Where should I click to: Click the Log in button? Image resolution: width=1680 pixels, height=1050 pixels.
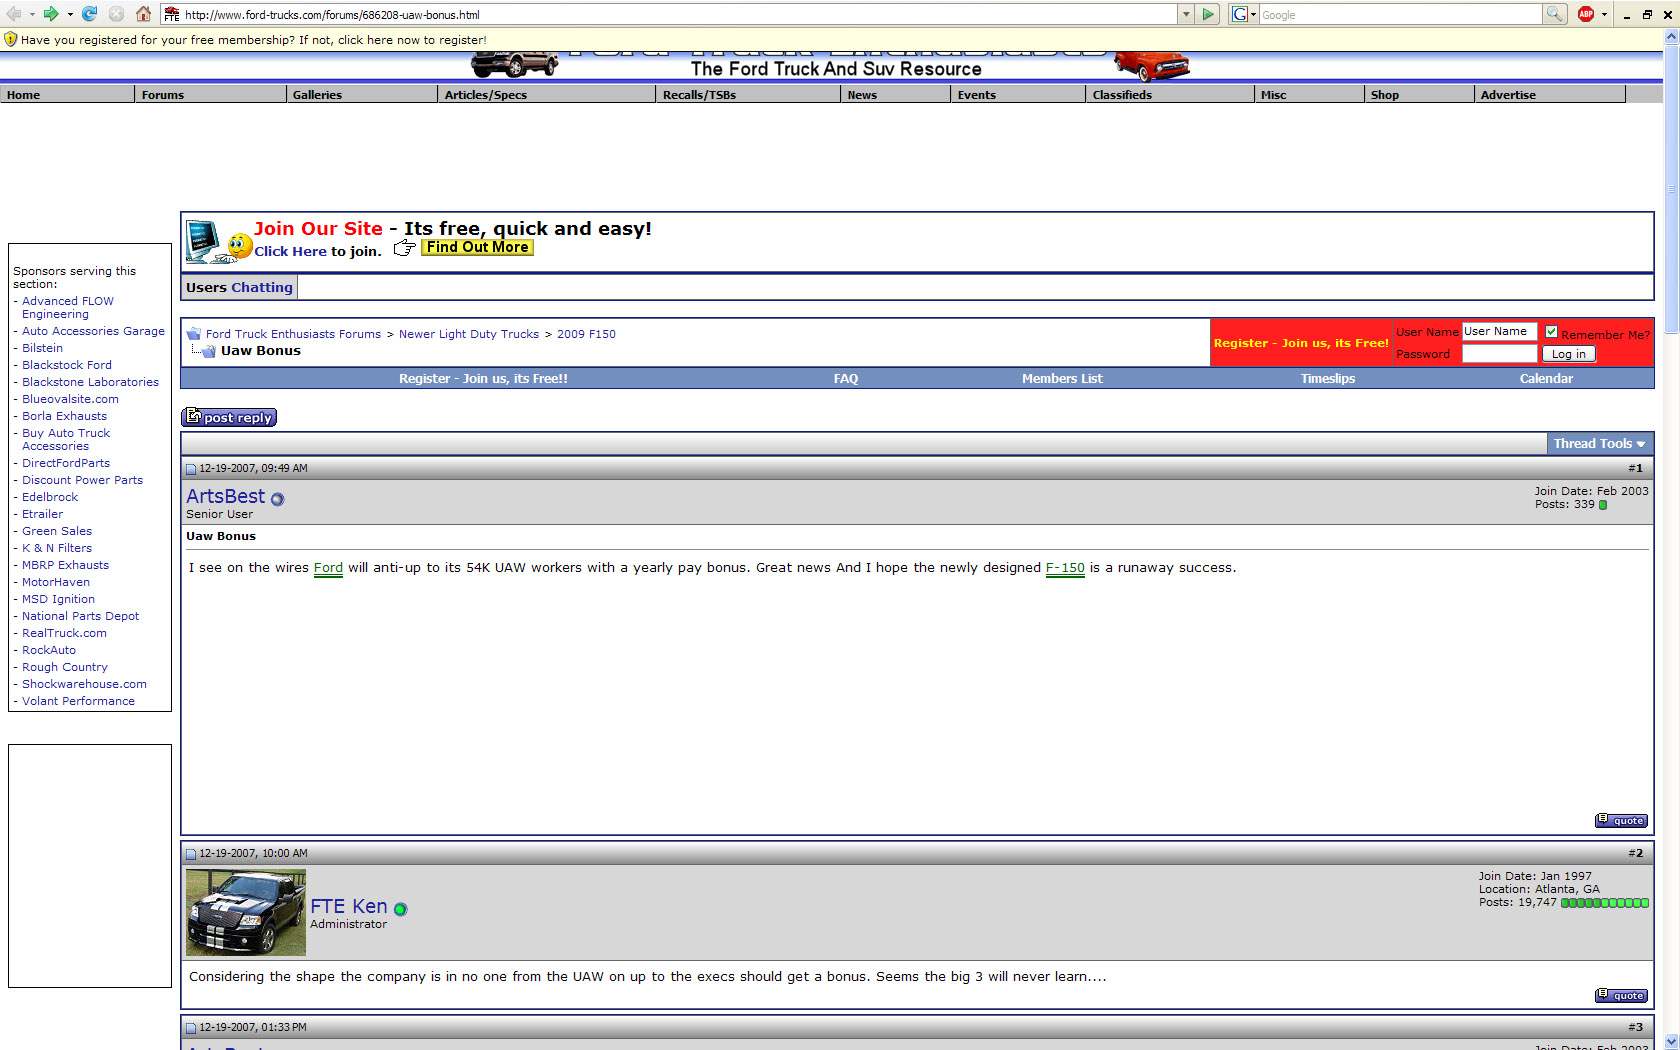(x=1569, y=354)
